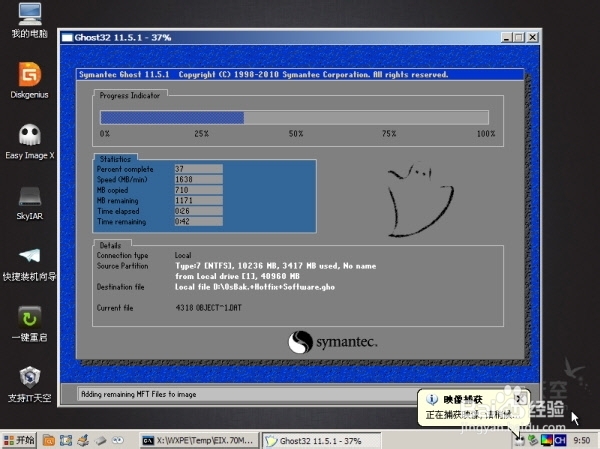The width and height of the screenshot is (600, 449).
Task: Open the My Computer desktop icon
Action: pyautogui.click(x=29, y=19)
